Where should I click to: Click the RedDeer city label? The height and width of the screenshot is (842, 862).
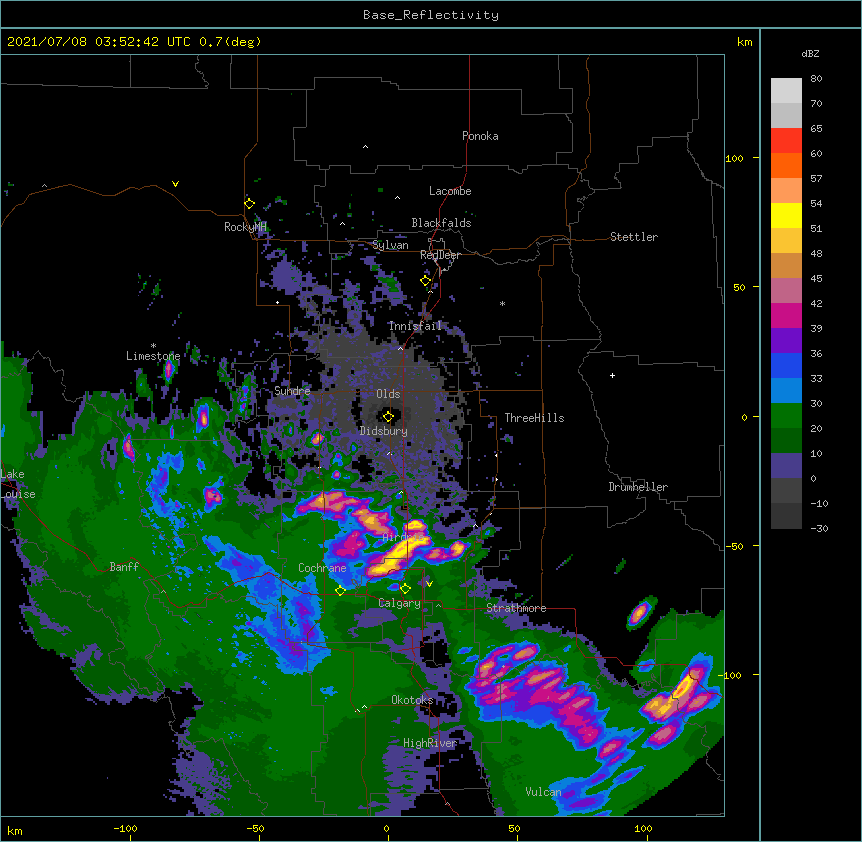coord(440,255)
